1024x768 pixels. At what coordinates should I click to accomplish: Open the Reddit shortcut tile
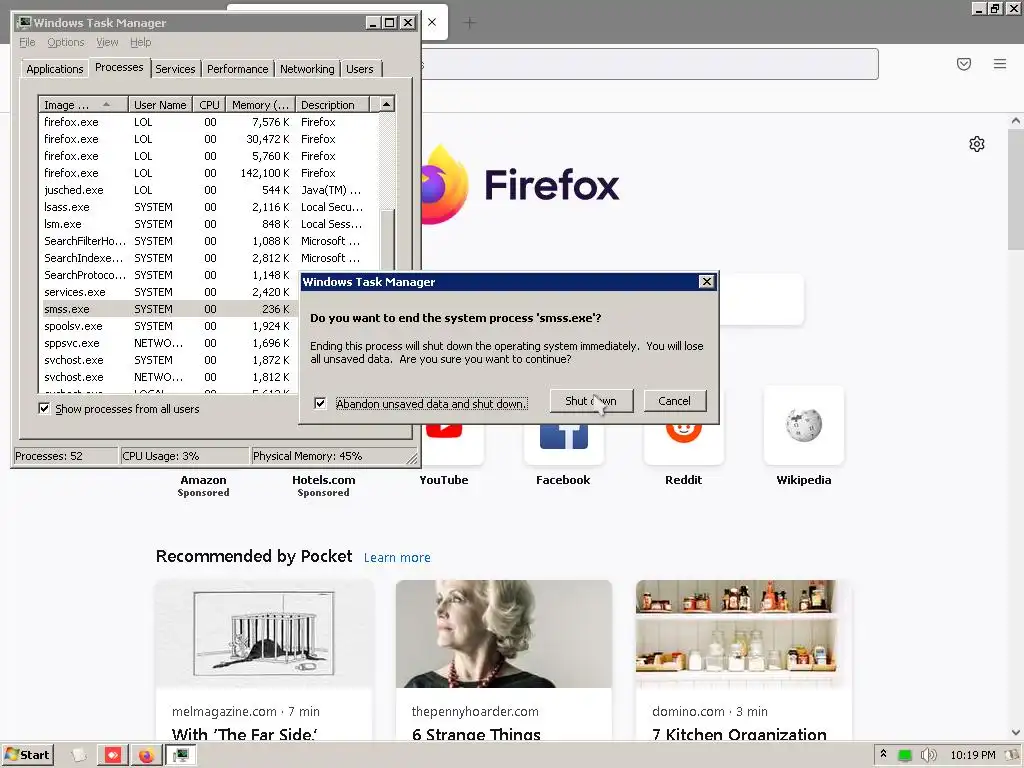(684, 445)
